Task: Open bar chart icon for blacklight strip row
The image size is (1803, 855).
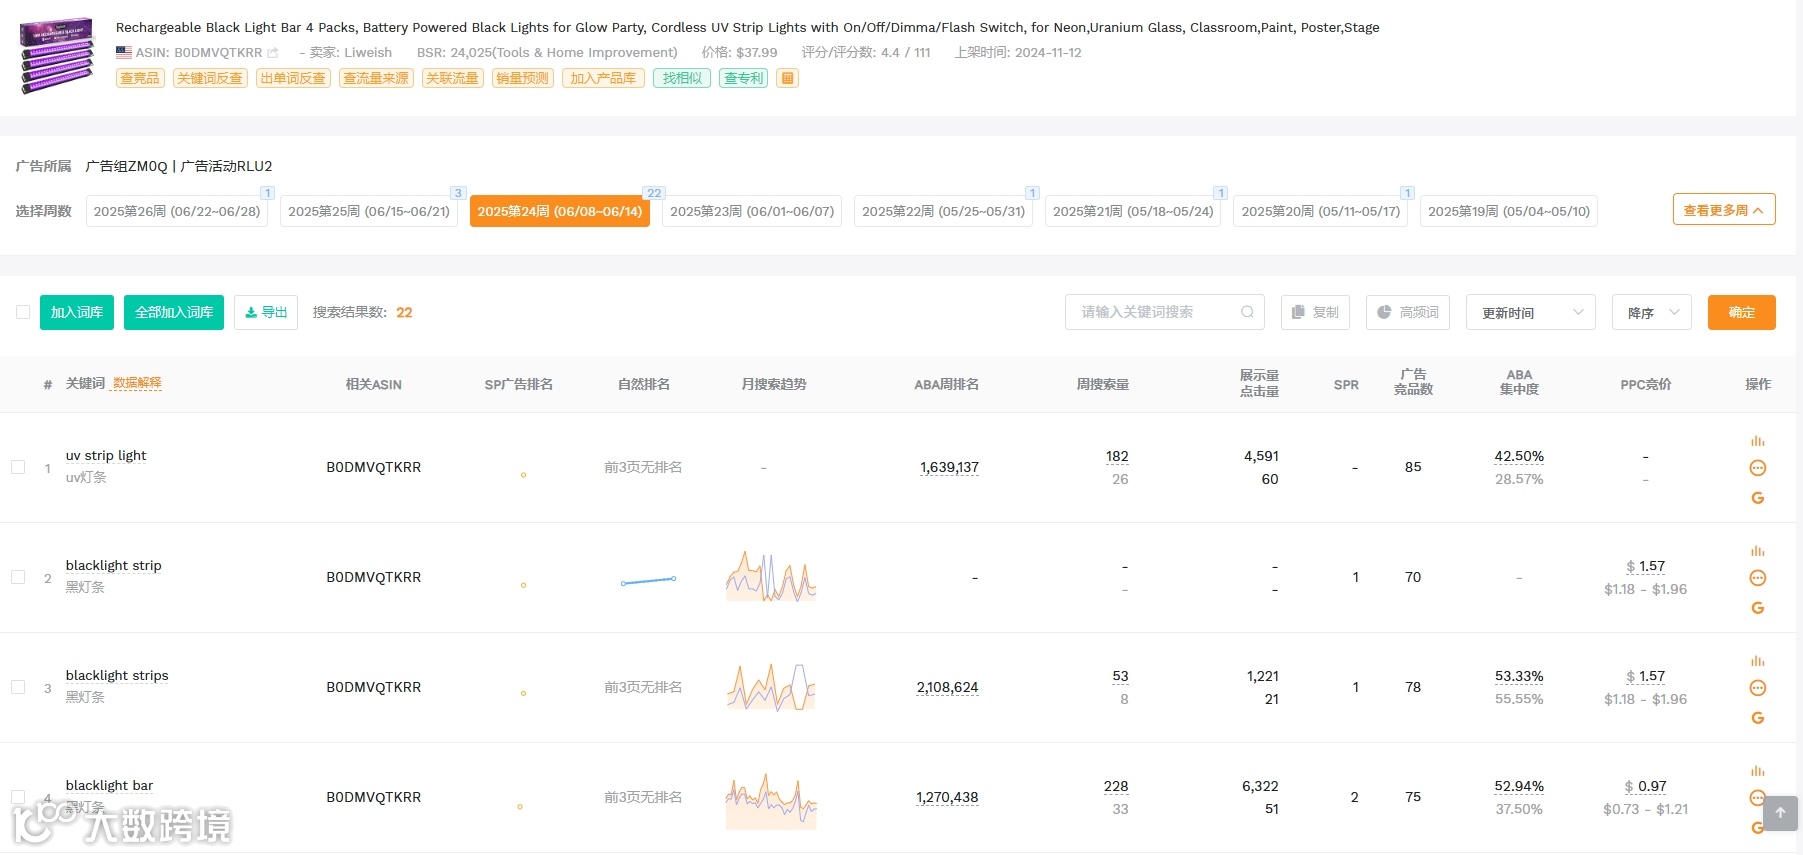Action: 1757,551
